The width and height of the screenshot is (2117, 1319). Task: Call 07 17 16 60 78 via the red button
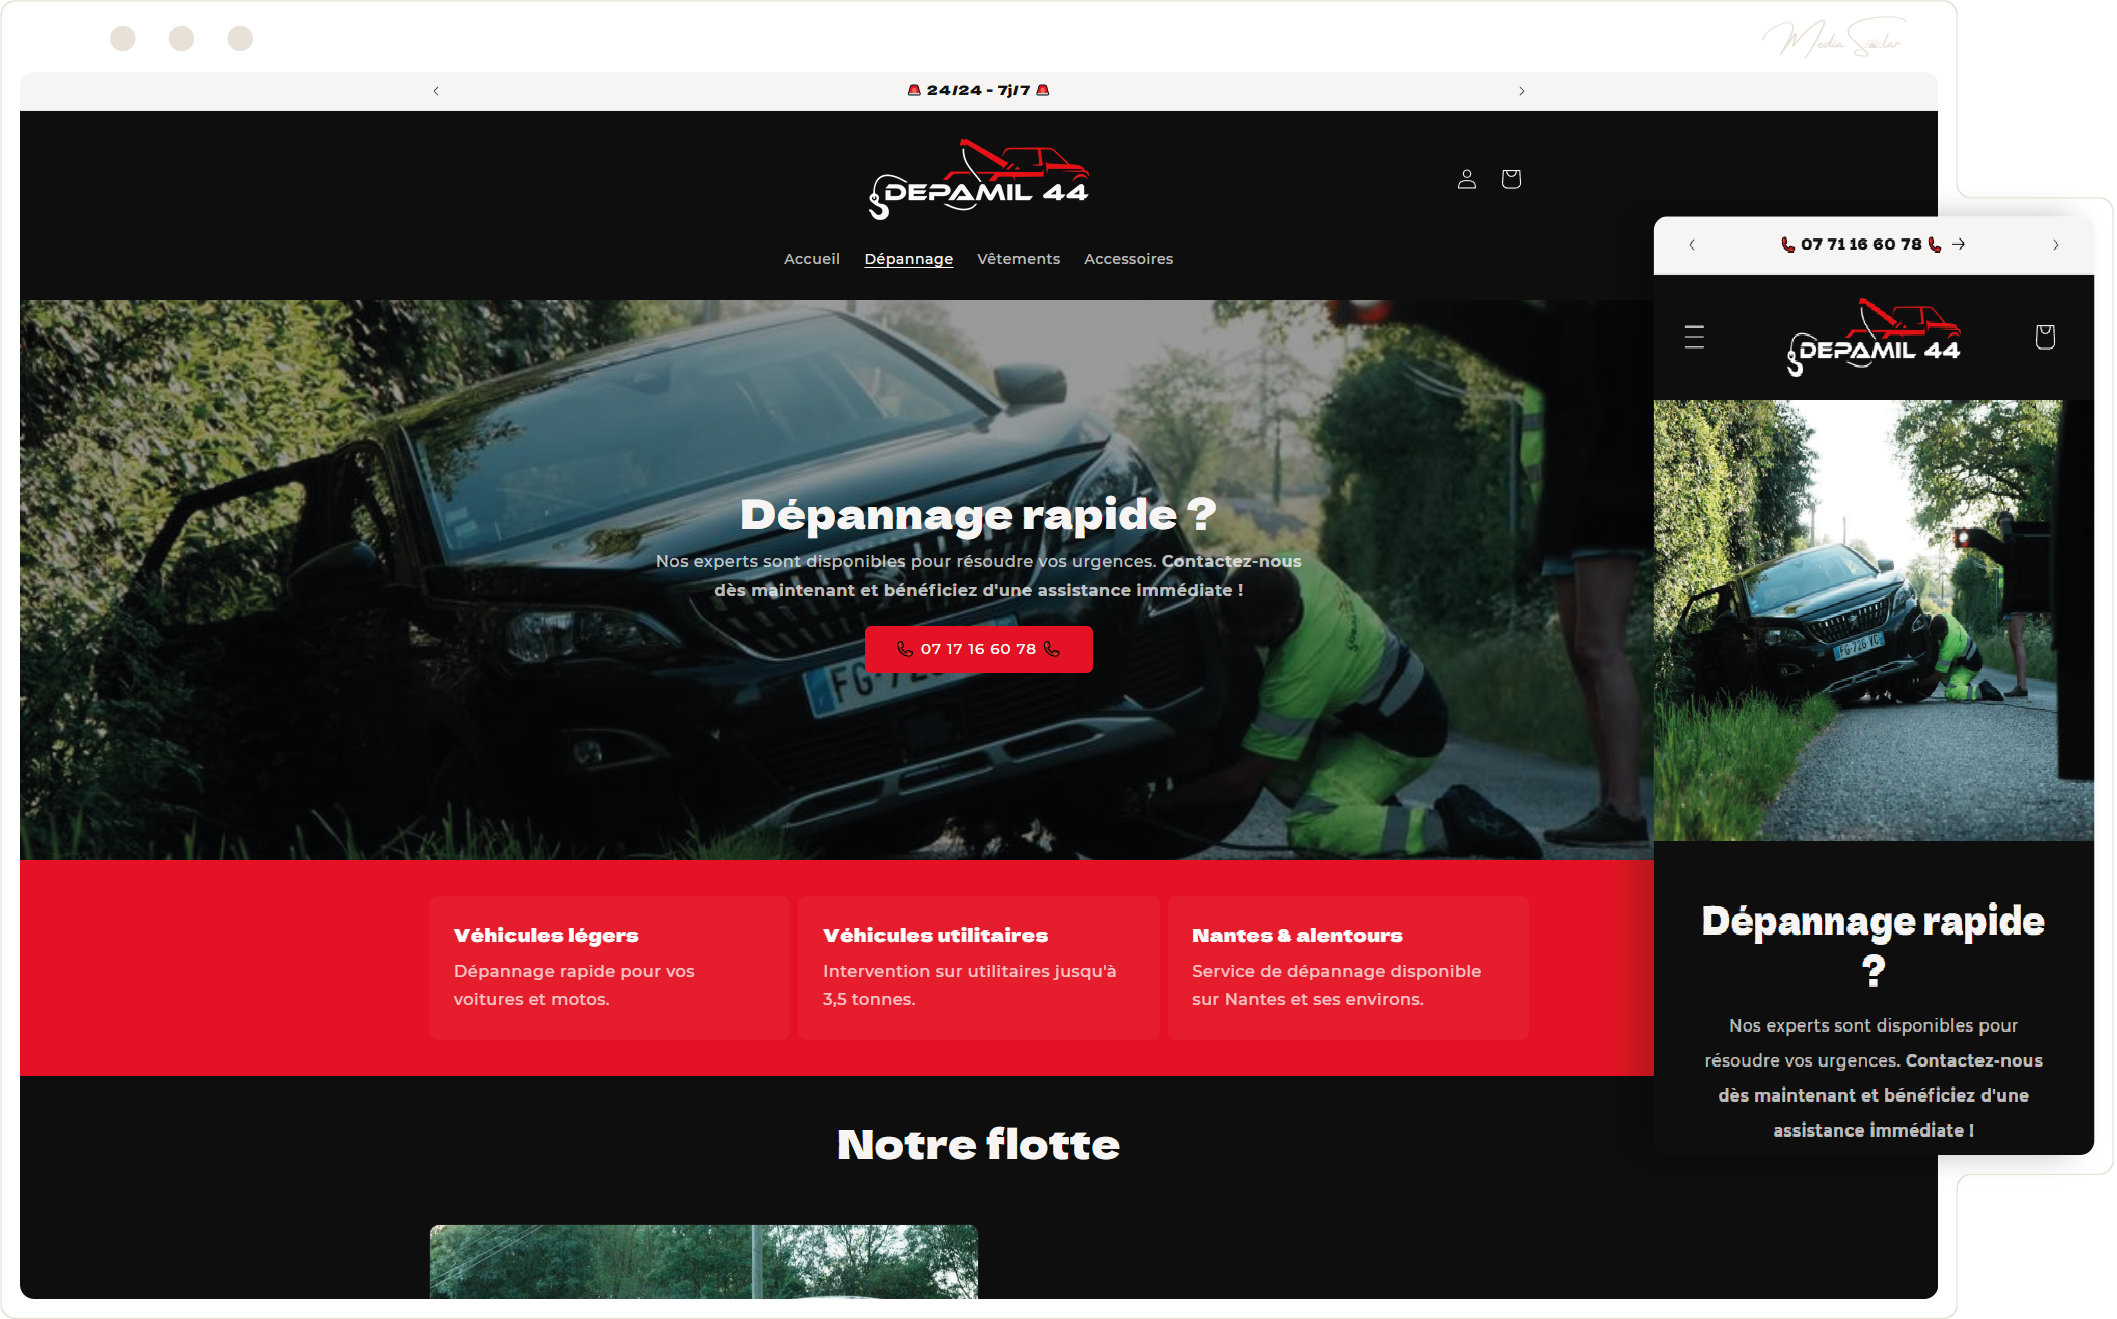tap(978, 649)
